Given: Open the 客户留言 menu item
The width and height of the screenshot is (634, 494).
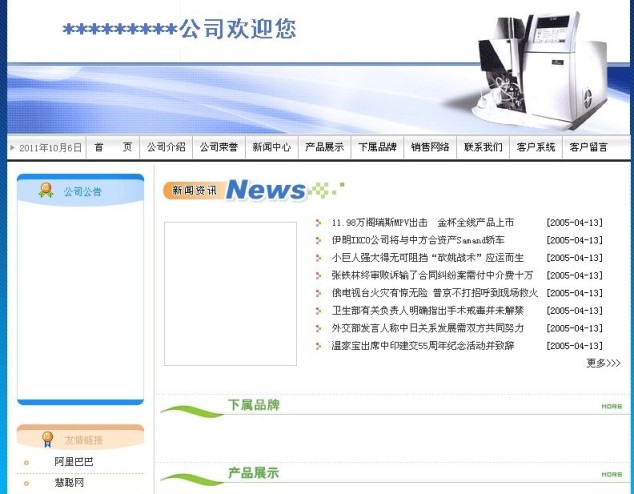Looking at the screenshot, I should (x=588, y=147).
